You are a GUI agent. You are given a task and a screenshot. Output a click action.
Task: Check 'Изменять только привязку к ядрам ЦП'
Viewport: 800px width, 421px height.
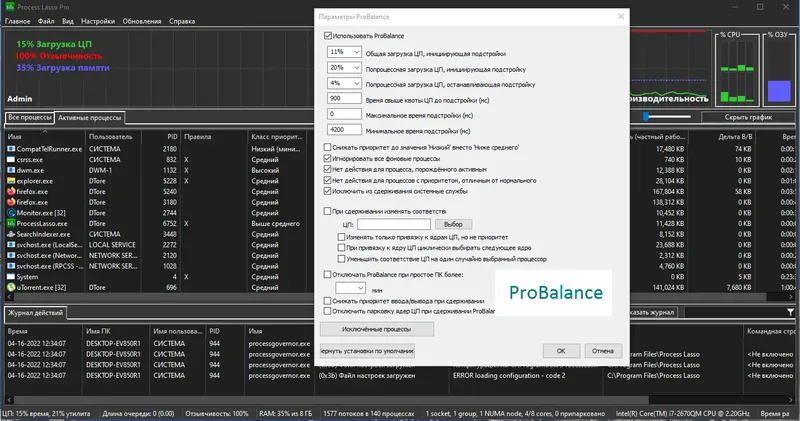341,237
